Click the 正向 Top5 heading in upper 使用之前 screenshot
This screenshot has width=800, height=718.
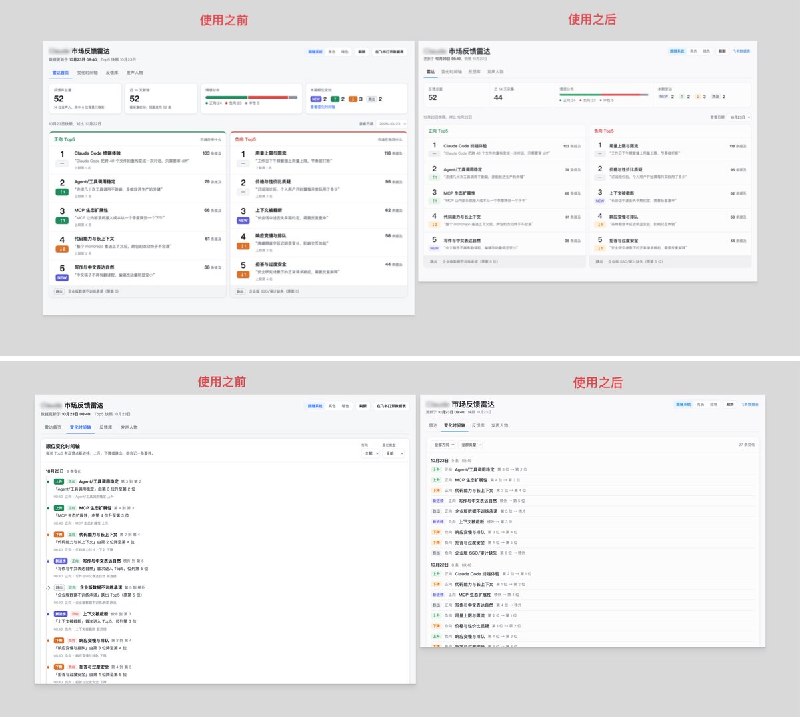click(x=65, y=139)
